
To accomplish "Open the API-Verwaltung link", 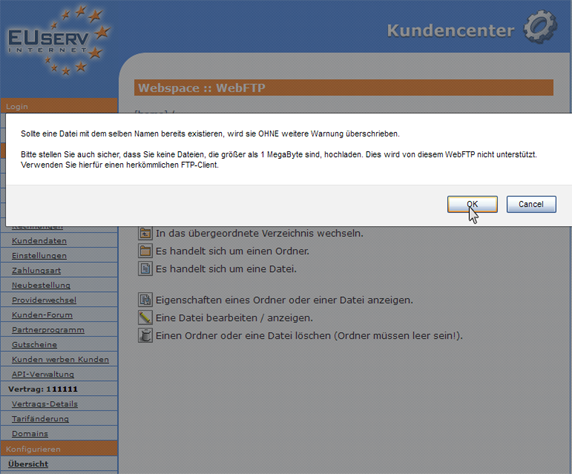I will tap(43, 374).
